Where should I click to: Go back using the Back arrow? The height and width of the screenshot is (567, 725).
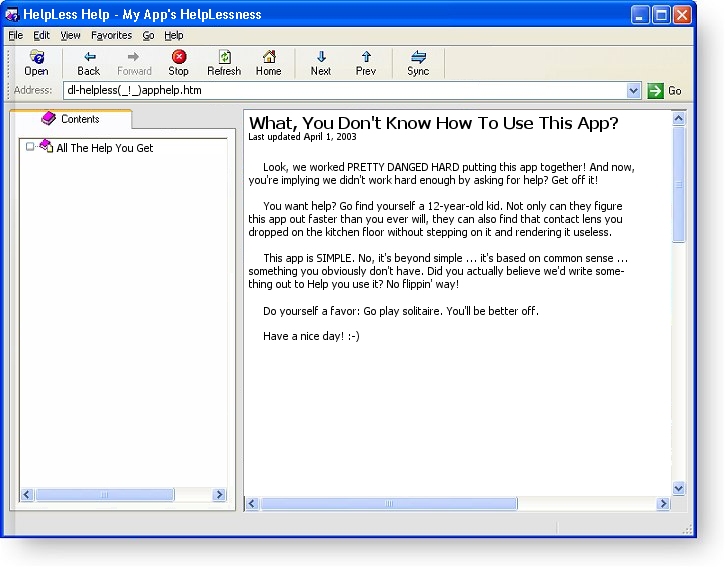tap(89, 58)
